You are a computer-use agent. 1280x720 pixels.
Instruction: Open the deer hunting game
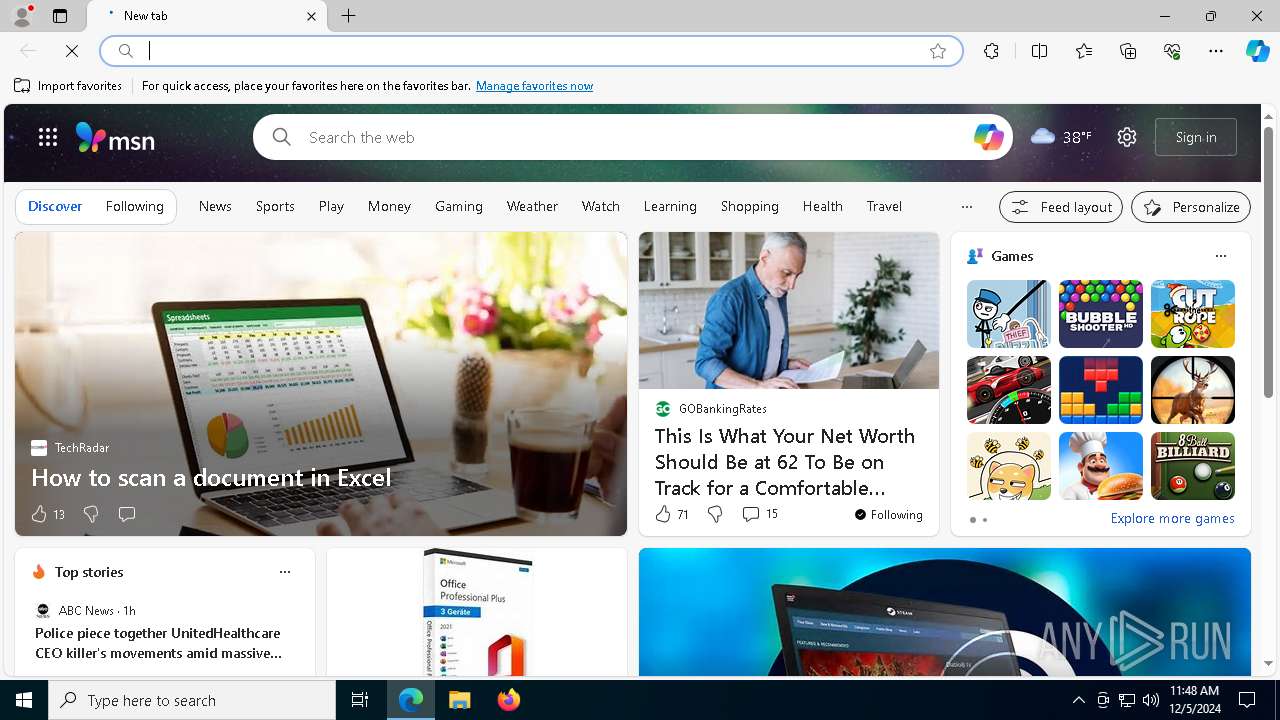pos(1193,390)
